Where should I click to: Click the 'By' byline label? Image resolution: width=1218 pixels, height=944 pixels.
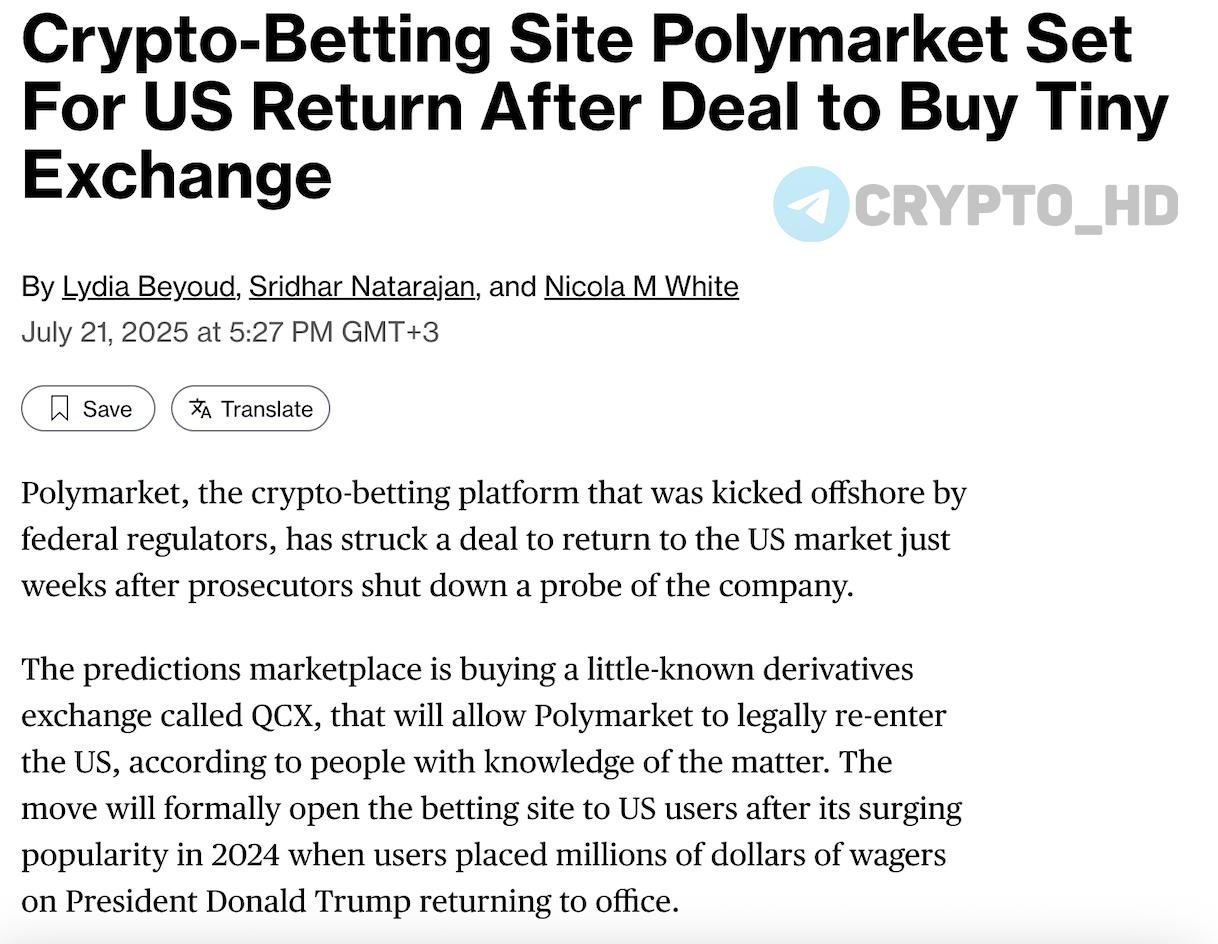(x=38, y=287)
